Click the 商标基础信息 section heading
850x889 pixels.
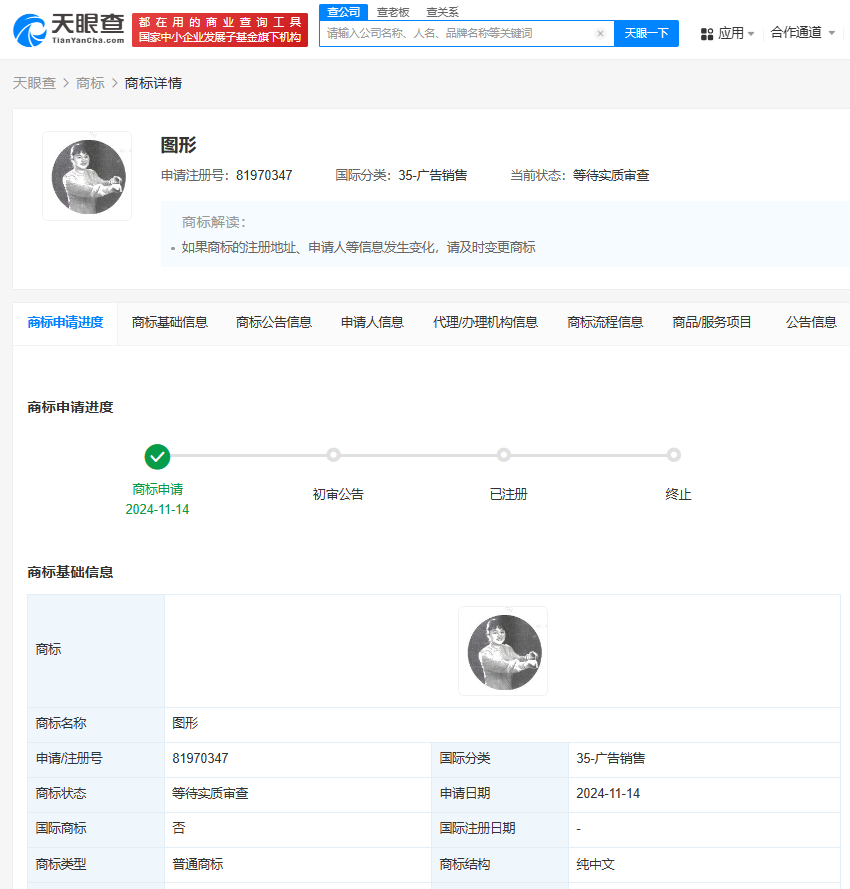[70, 573]
